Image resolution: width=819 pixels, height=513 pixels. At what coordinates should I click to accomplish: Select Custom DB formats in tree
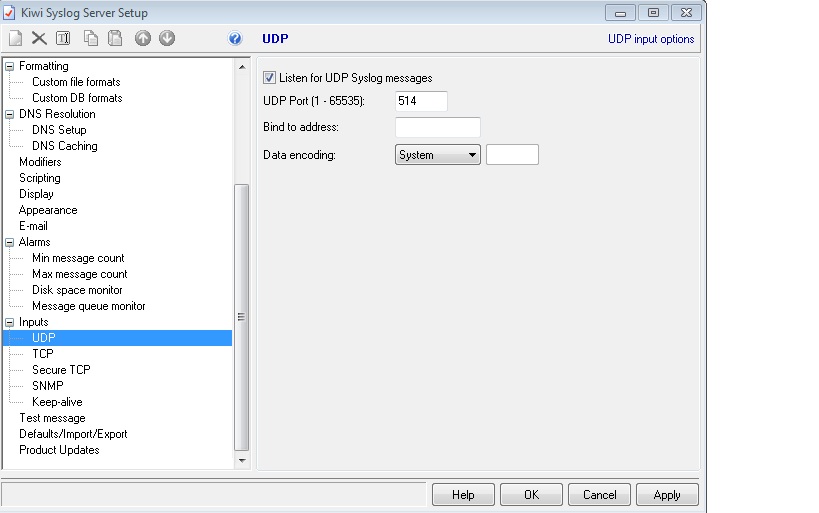click(x=77, y=98)
